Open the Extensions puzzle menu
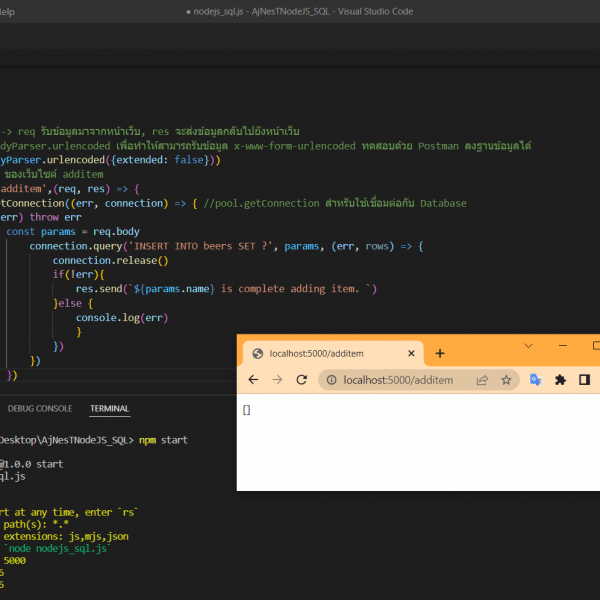Viewport: 600px width, 600px height. pos(560,380)
